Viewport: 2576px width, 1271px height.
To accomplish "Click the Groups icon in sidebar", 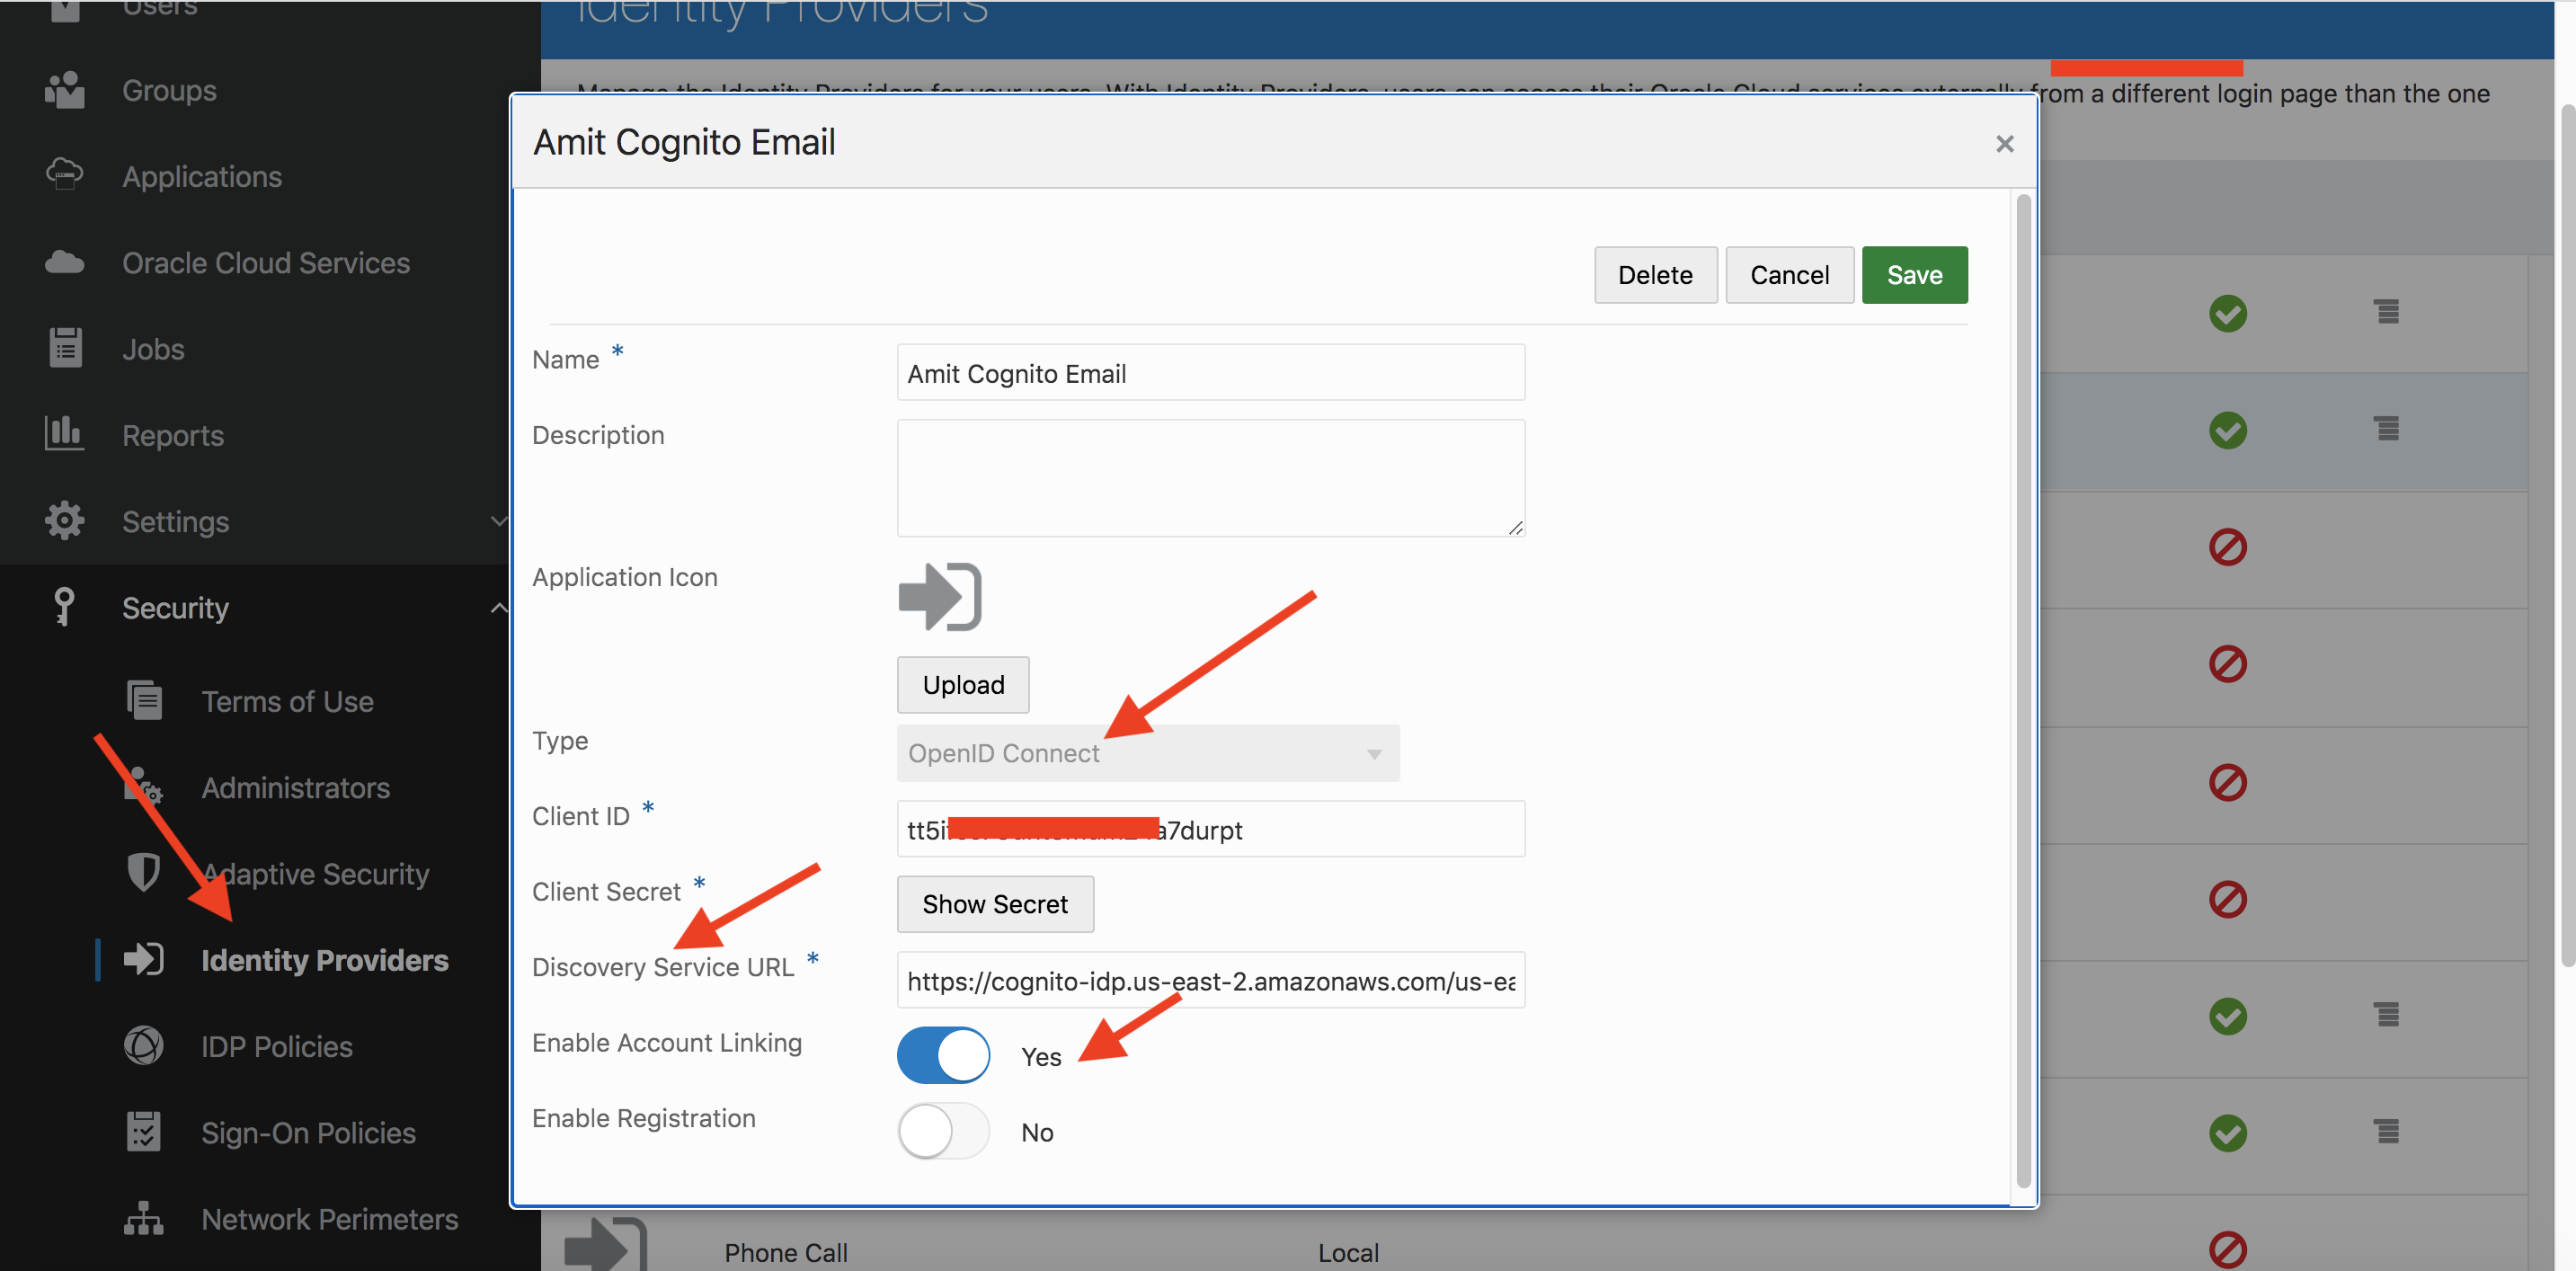I will tap(64, 90).
